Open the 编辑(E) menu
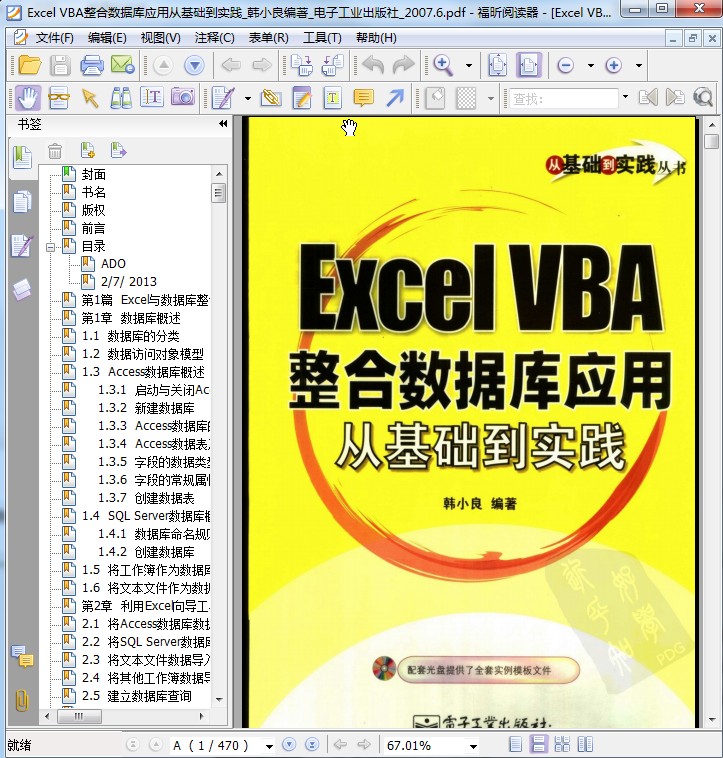This screenshot has width=723, height=758. coord(107,38)
